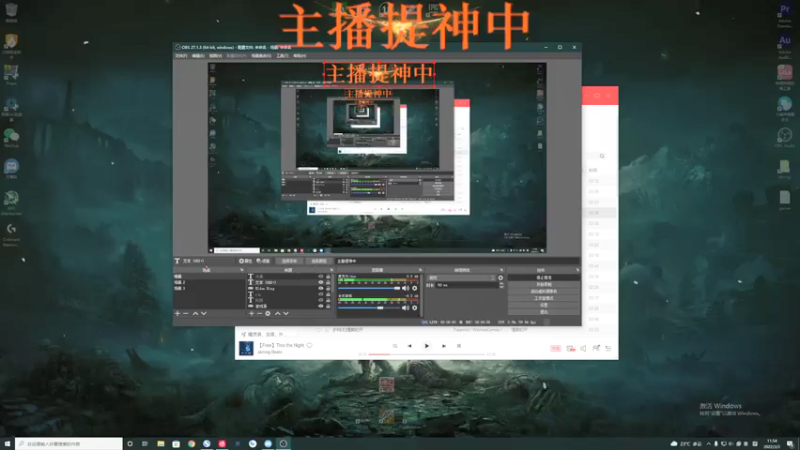800x450 pixels.
Task: Toggle visibility of Elden Ring source
Action: coord(321,288)
